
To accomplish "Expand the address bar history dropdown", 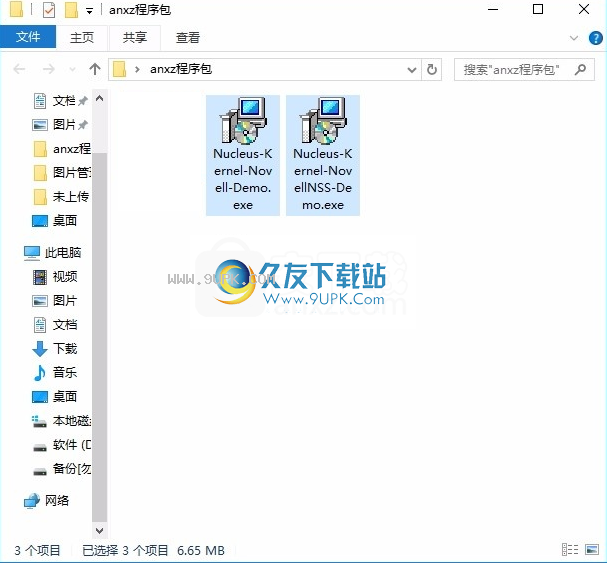I will click(412, 70).
